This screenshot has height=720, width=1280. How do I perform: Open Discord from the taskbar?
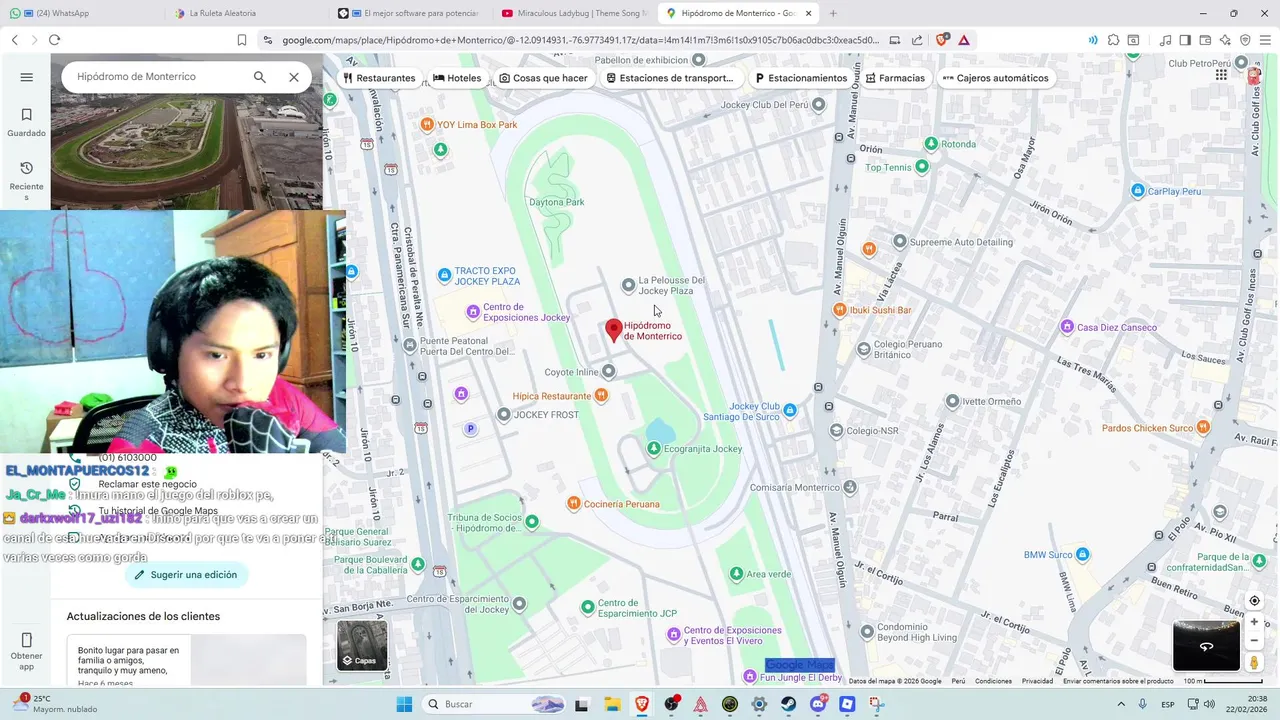(x=818, y=704)
